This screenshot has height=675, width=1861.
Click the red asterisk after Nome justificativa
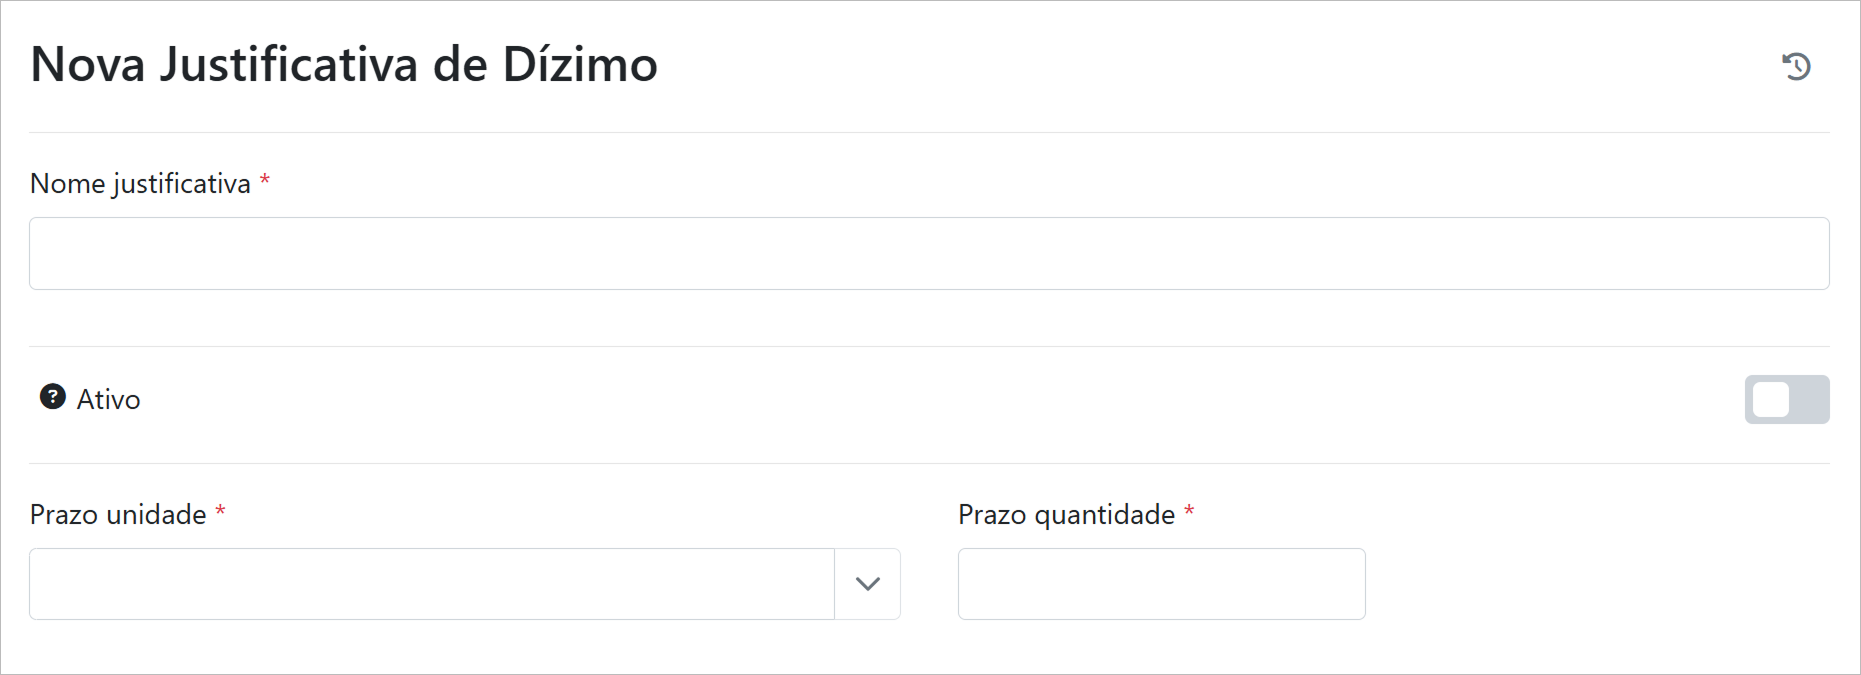click(x=265, y=182)
